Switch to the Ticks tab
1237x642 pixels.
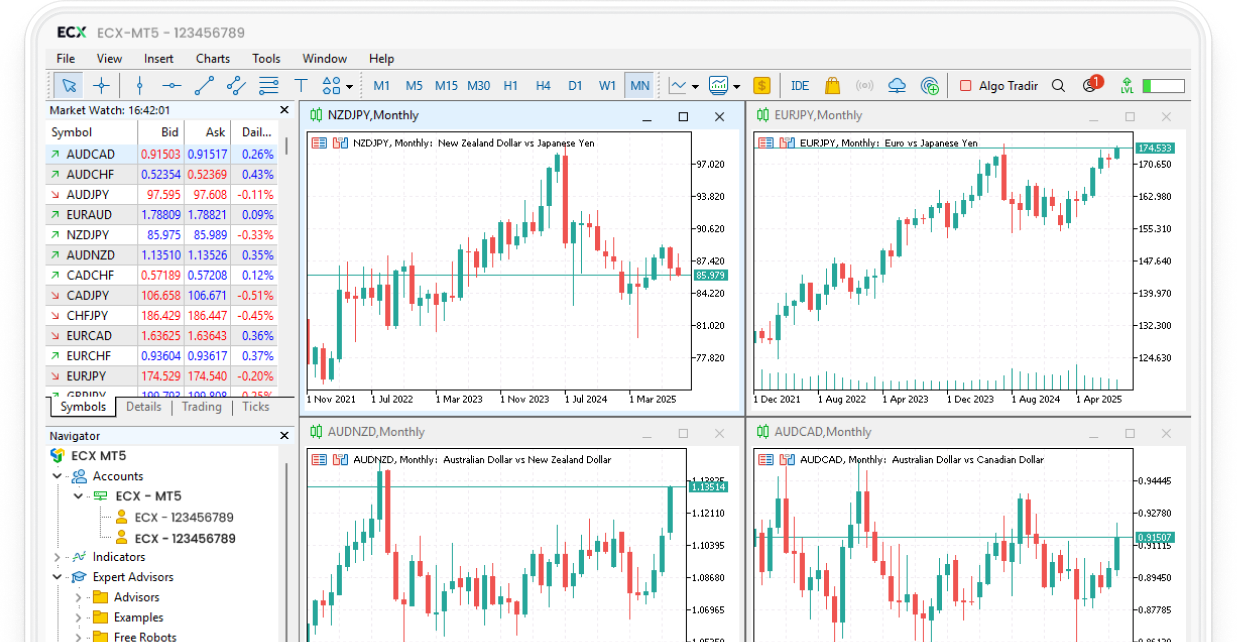click(x=256, y=407)
